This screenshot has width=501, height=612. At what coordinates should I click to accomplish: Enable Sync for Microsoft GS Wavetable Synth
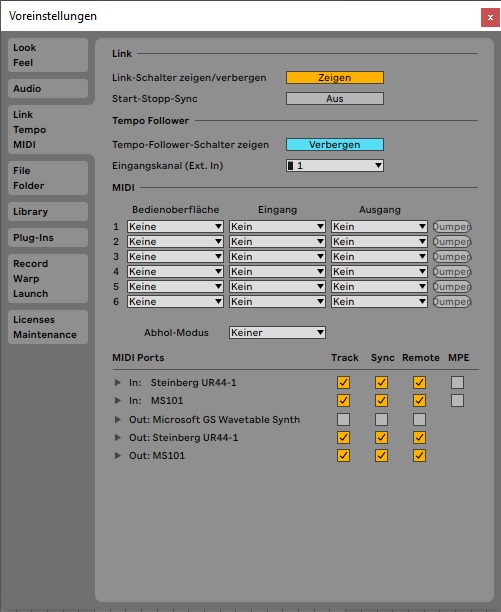pos(381,420)
